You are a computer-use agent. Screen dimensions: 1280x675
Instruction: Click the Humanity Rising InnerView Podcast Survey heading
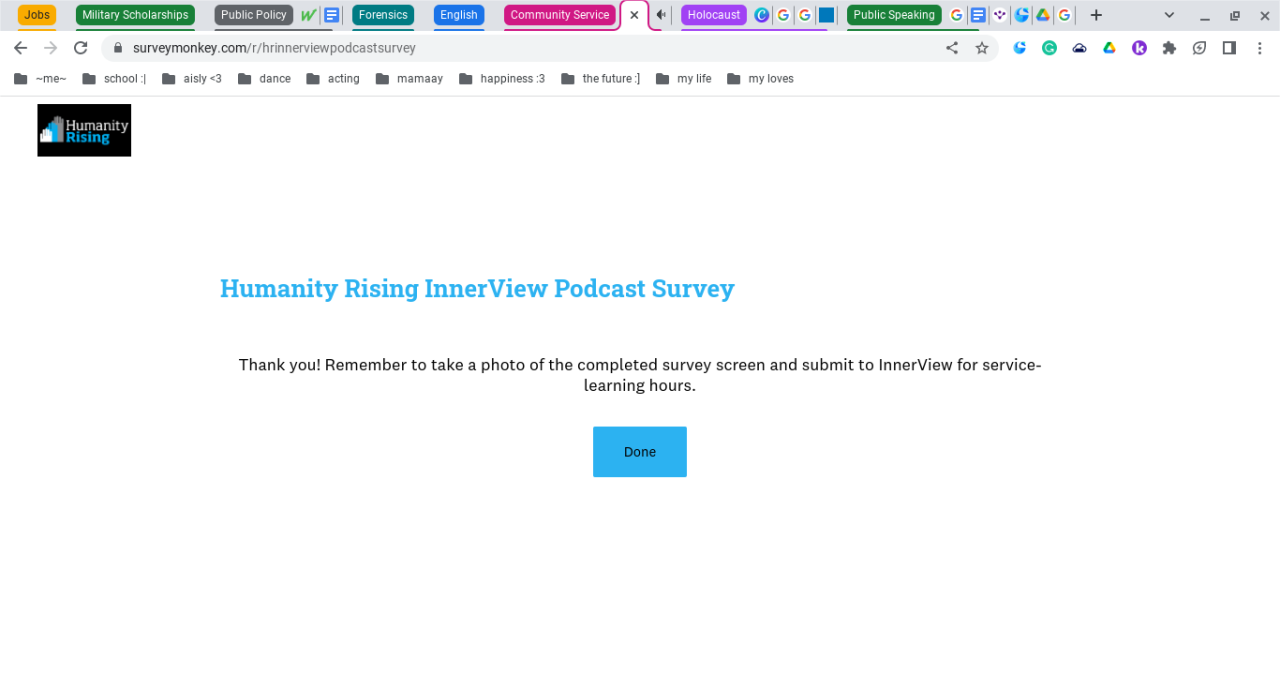(x=477, y=288)
